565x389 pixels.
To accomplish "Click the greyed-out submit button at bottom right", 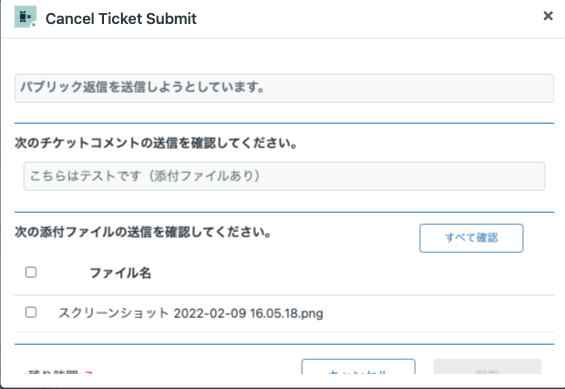I will coord(487,367).
